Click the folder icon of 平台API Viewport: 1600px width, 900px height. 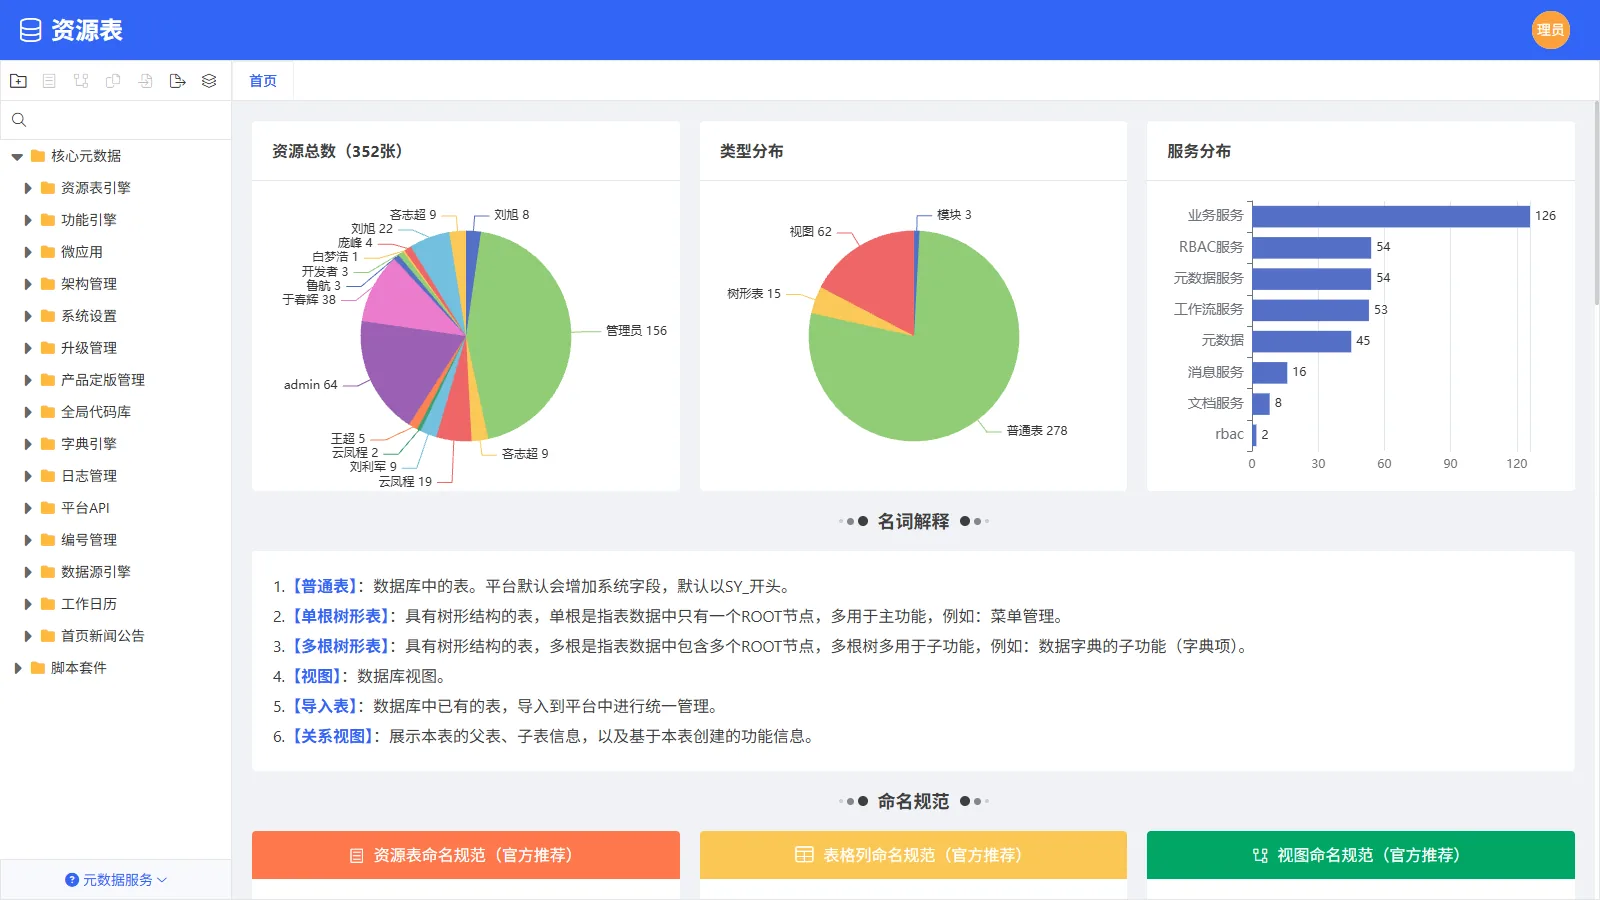point(48,508)
